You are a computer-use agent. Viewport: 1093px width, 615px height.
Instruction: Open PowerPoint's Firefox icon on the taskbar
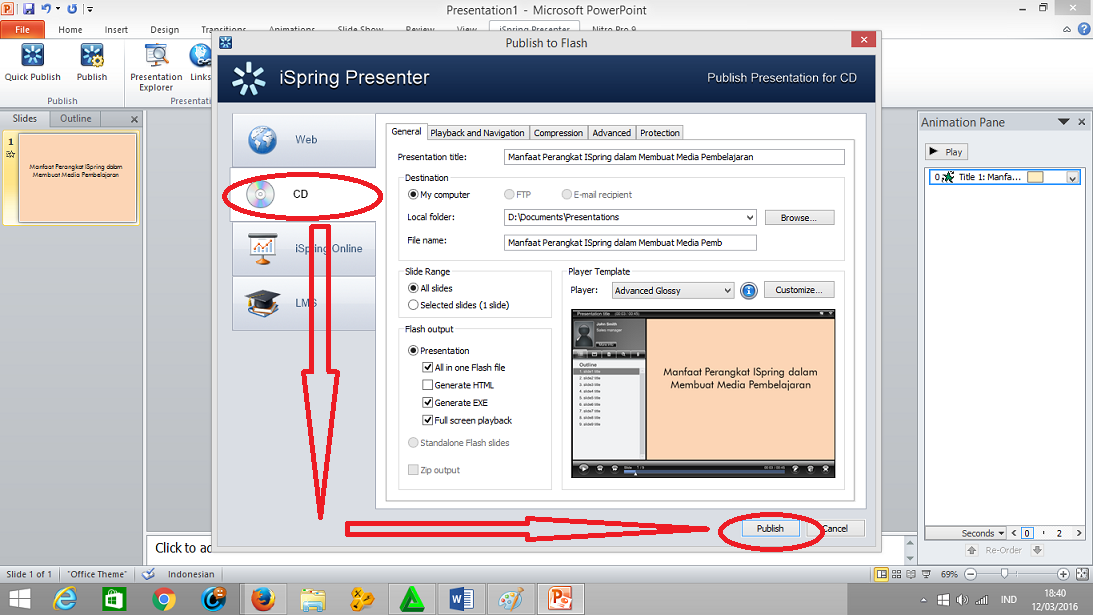tap(263, 599)
